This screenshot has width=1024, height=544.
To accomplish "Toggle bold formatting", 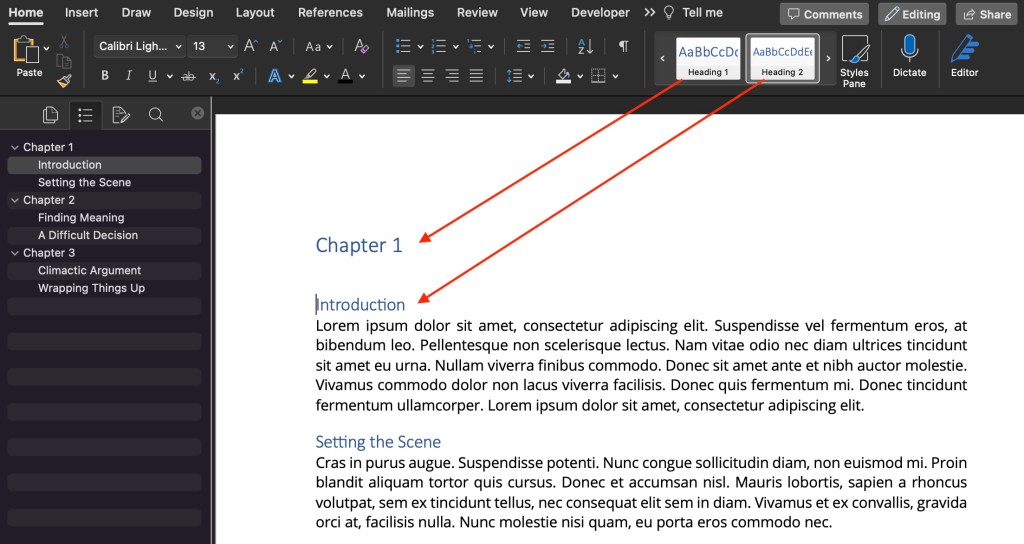I will click(x=105, y=76).
